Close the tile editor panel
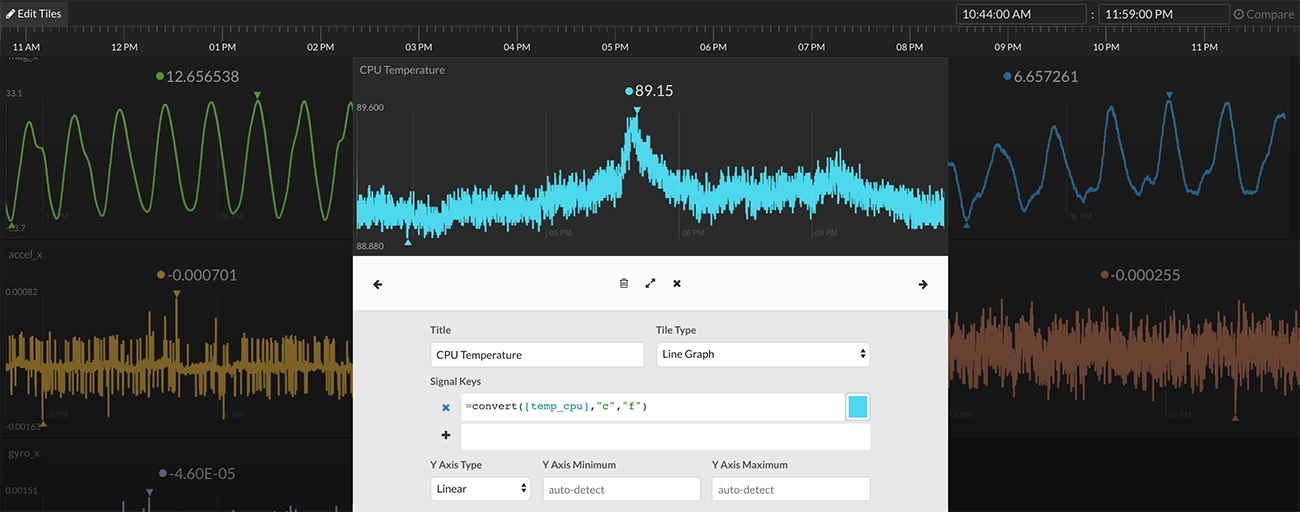This screenshot has height=512, width=1300. 677,284
